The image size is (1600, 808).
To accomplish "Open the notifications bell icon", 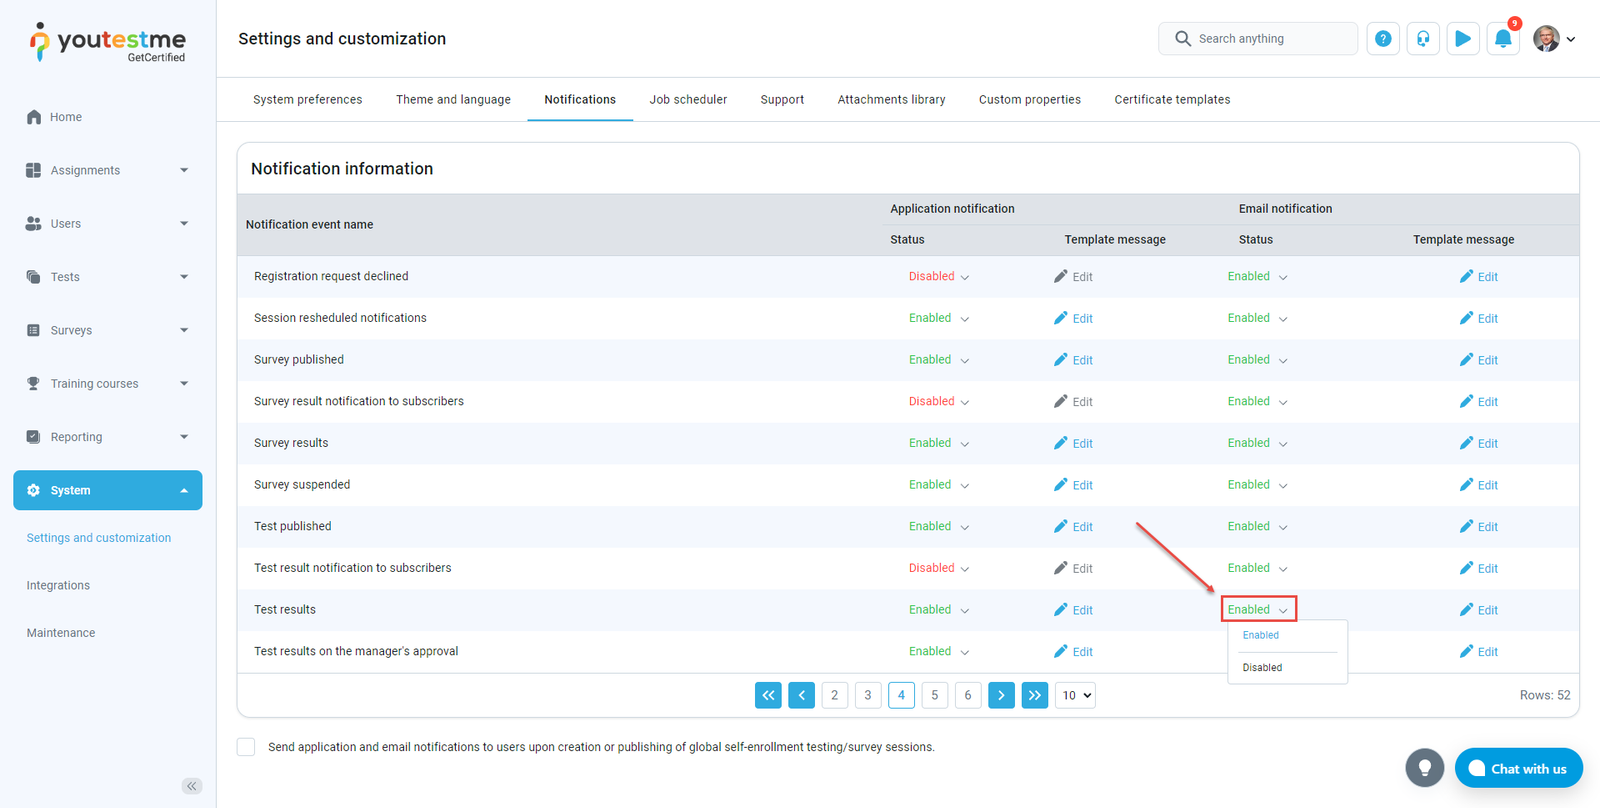I will coord(1503,39).
